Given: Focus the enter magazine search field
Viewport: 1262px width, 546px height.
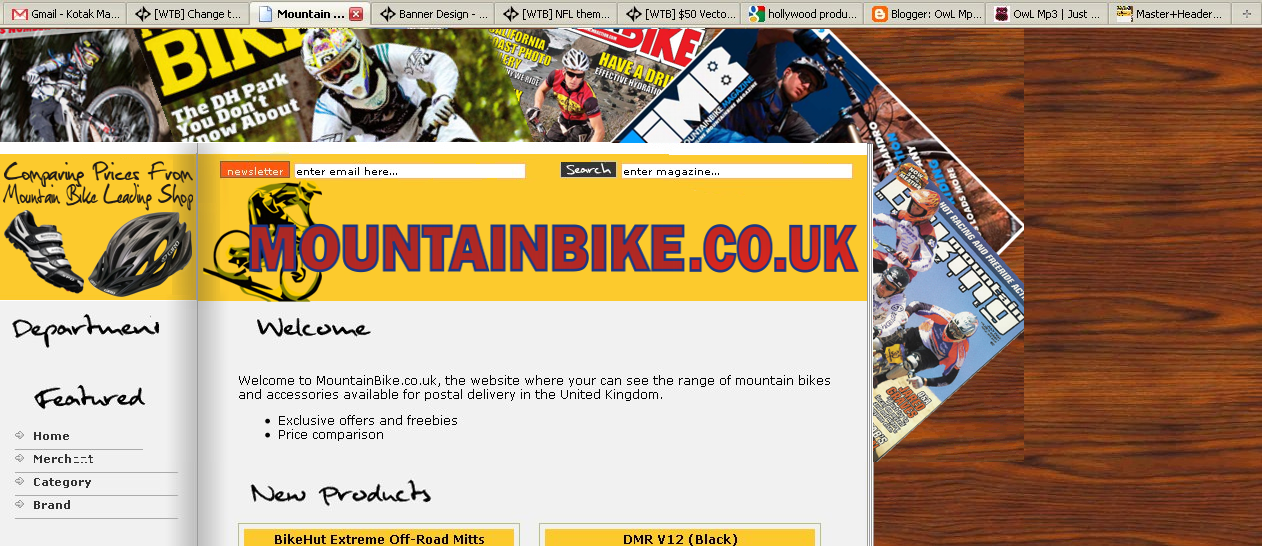Looking at the screenshot, I should point(737,171).
